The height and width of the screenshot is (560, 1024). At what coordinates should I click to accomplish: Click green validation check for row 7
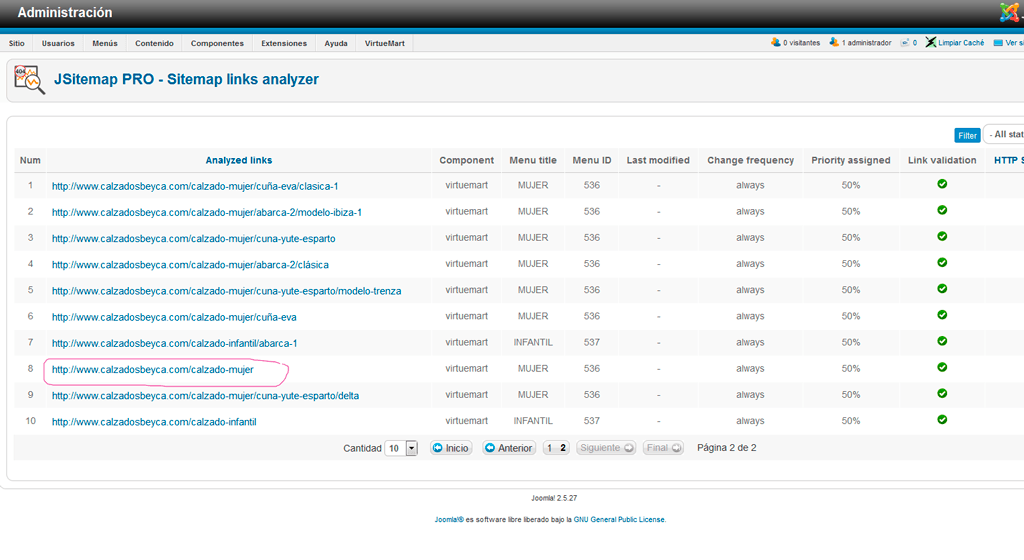click(x=942, y=341)
